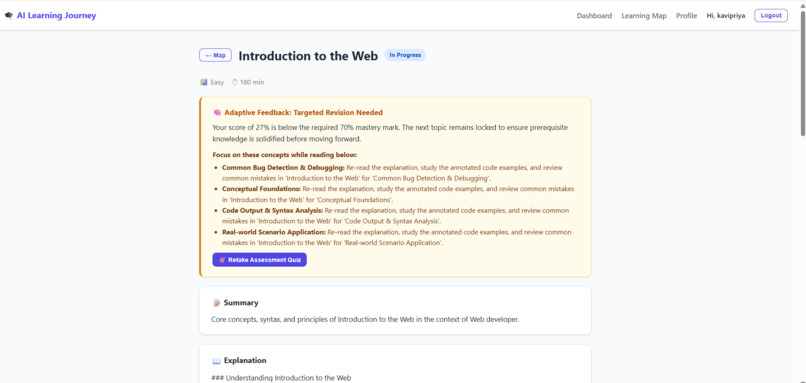Click the Adaptive Feedback: Targeted Revision Needed title
The image size is (806, 383).
pos(303,113)
